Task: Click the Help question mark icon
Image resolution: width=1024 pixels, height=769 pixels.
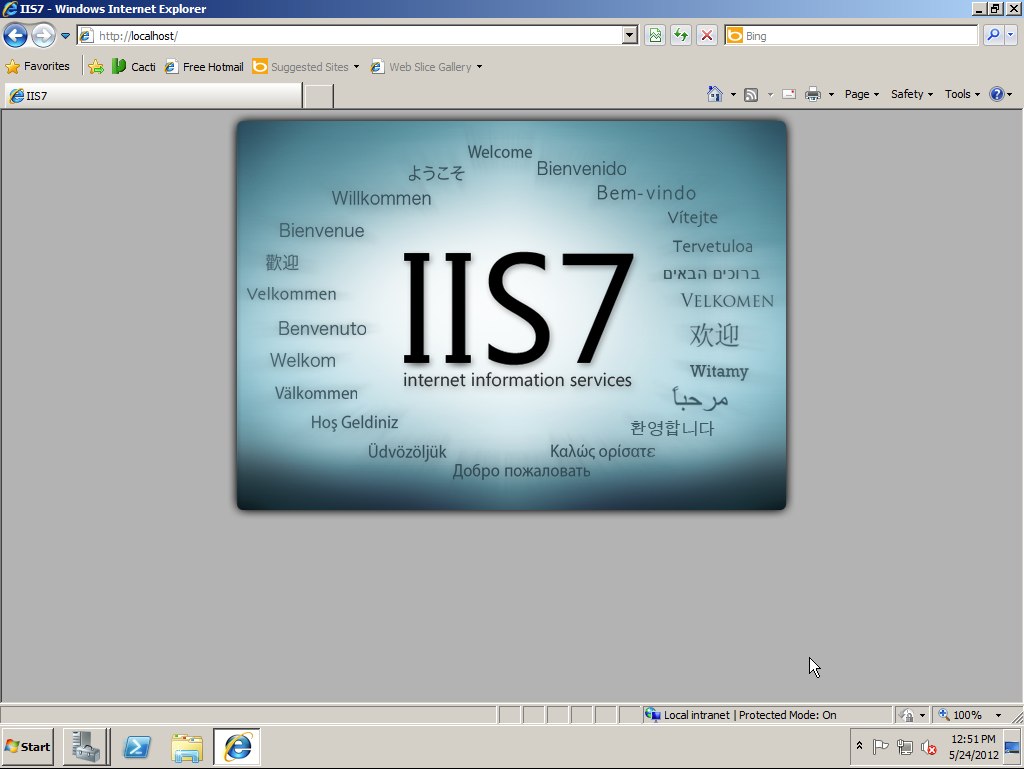Action: [x=997, y=94]
